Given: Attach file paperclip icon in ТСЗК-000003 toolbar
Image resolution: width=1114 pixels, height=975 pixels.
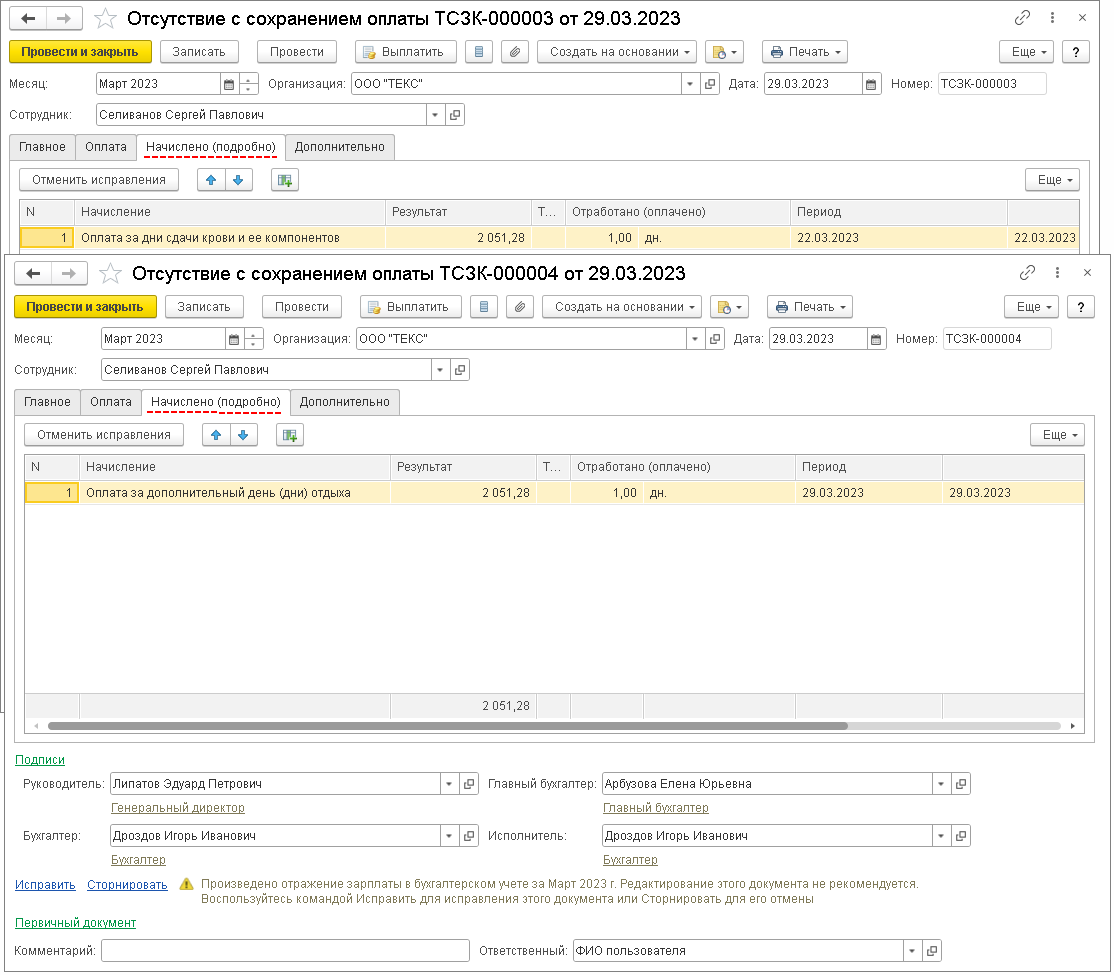Looking at the screenshot, I should tap(515, 52).
